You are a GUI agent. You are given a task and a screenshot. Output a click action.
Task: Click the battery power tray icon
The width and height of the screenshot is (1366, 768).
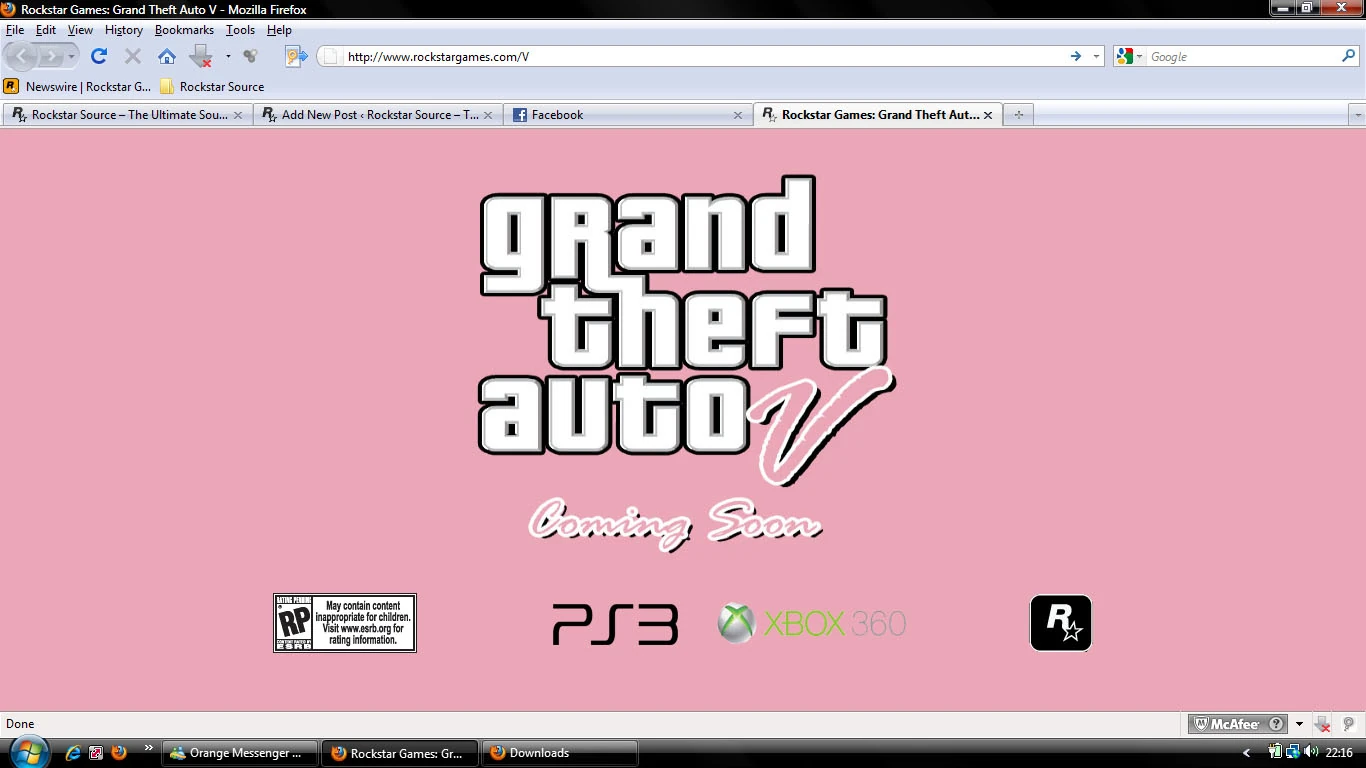(x=1275, y=752)
